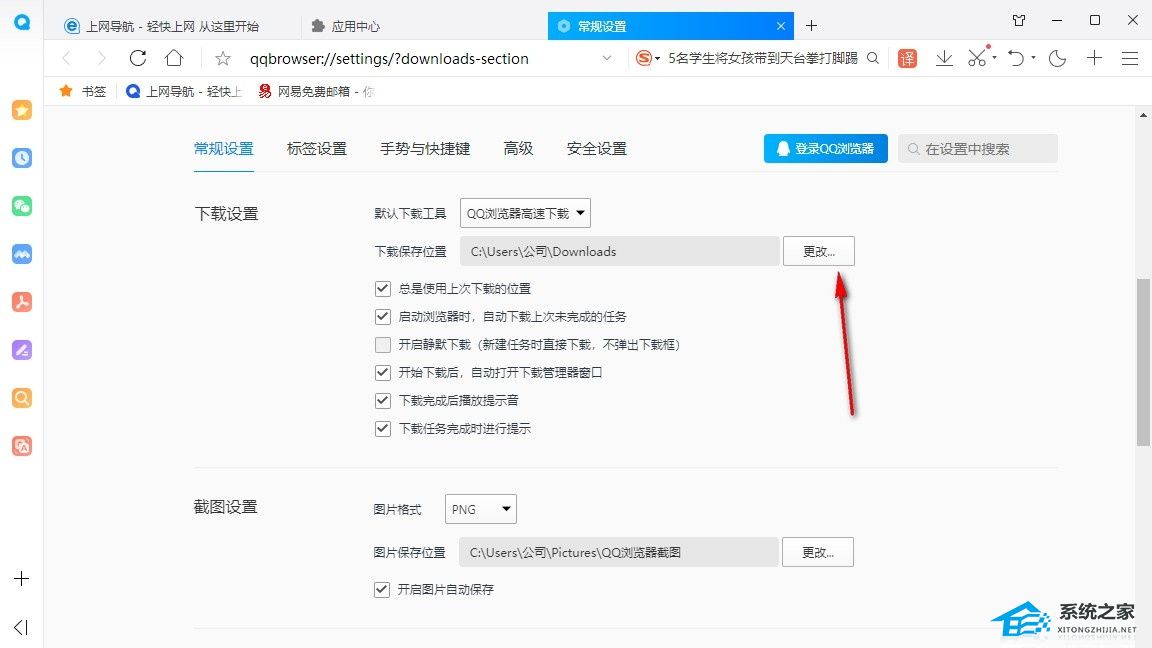Screen dimensions: 1152x648
Task: Go back to previous page
Action: pyautogui.click(x=67, y=58)
